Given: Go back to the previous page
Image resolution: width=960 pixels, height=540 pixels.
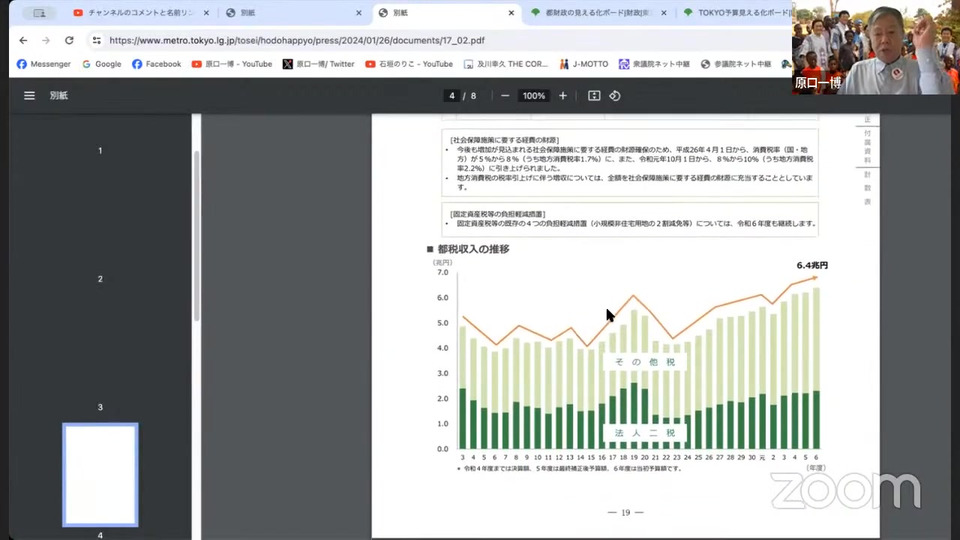Looking at the screenshot, I should tap(23, 40).
